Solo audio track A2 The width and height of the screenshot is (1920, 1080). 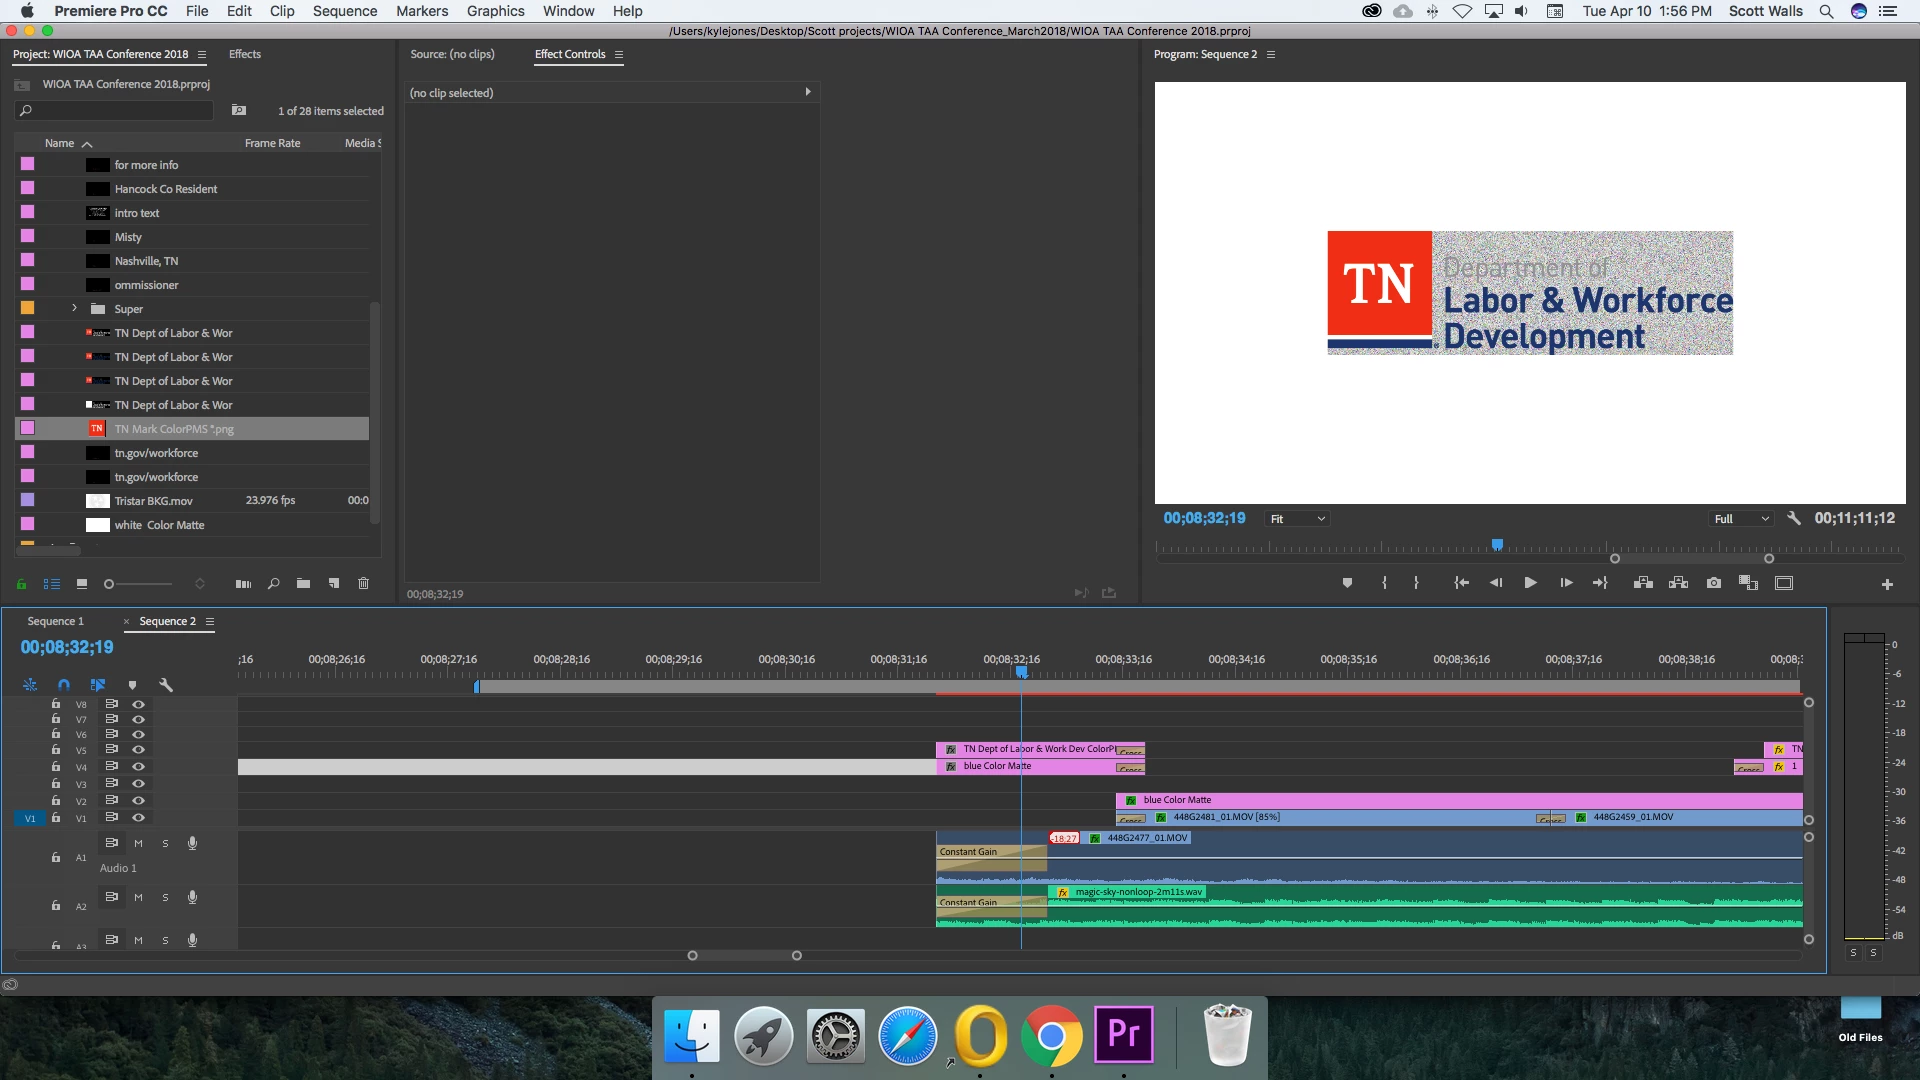pyautogui.click(x=165, y=898)
